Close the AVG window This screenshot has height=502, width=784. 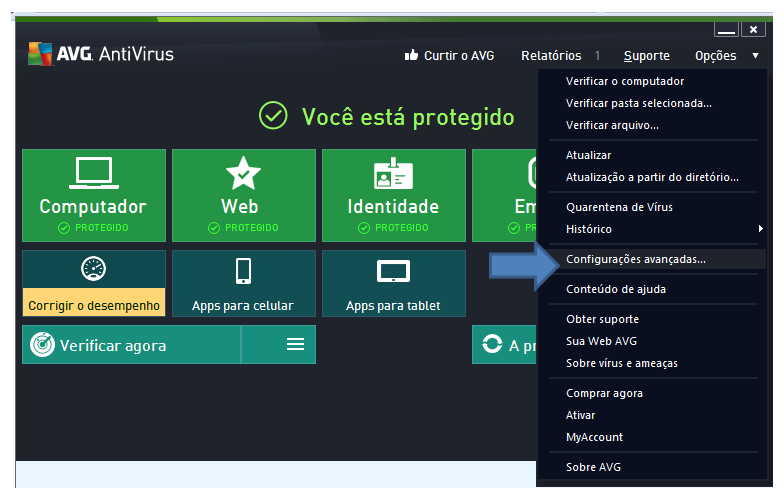point(754,30)
